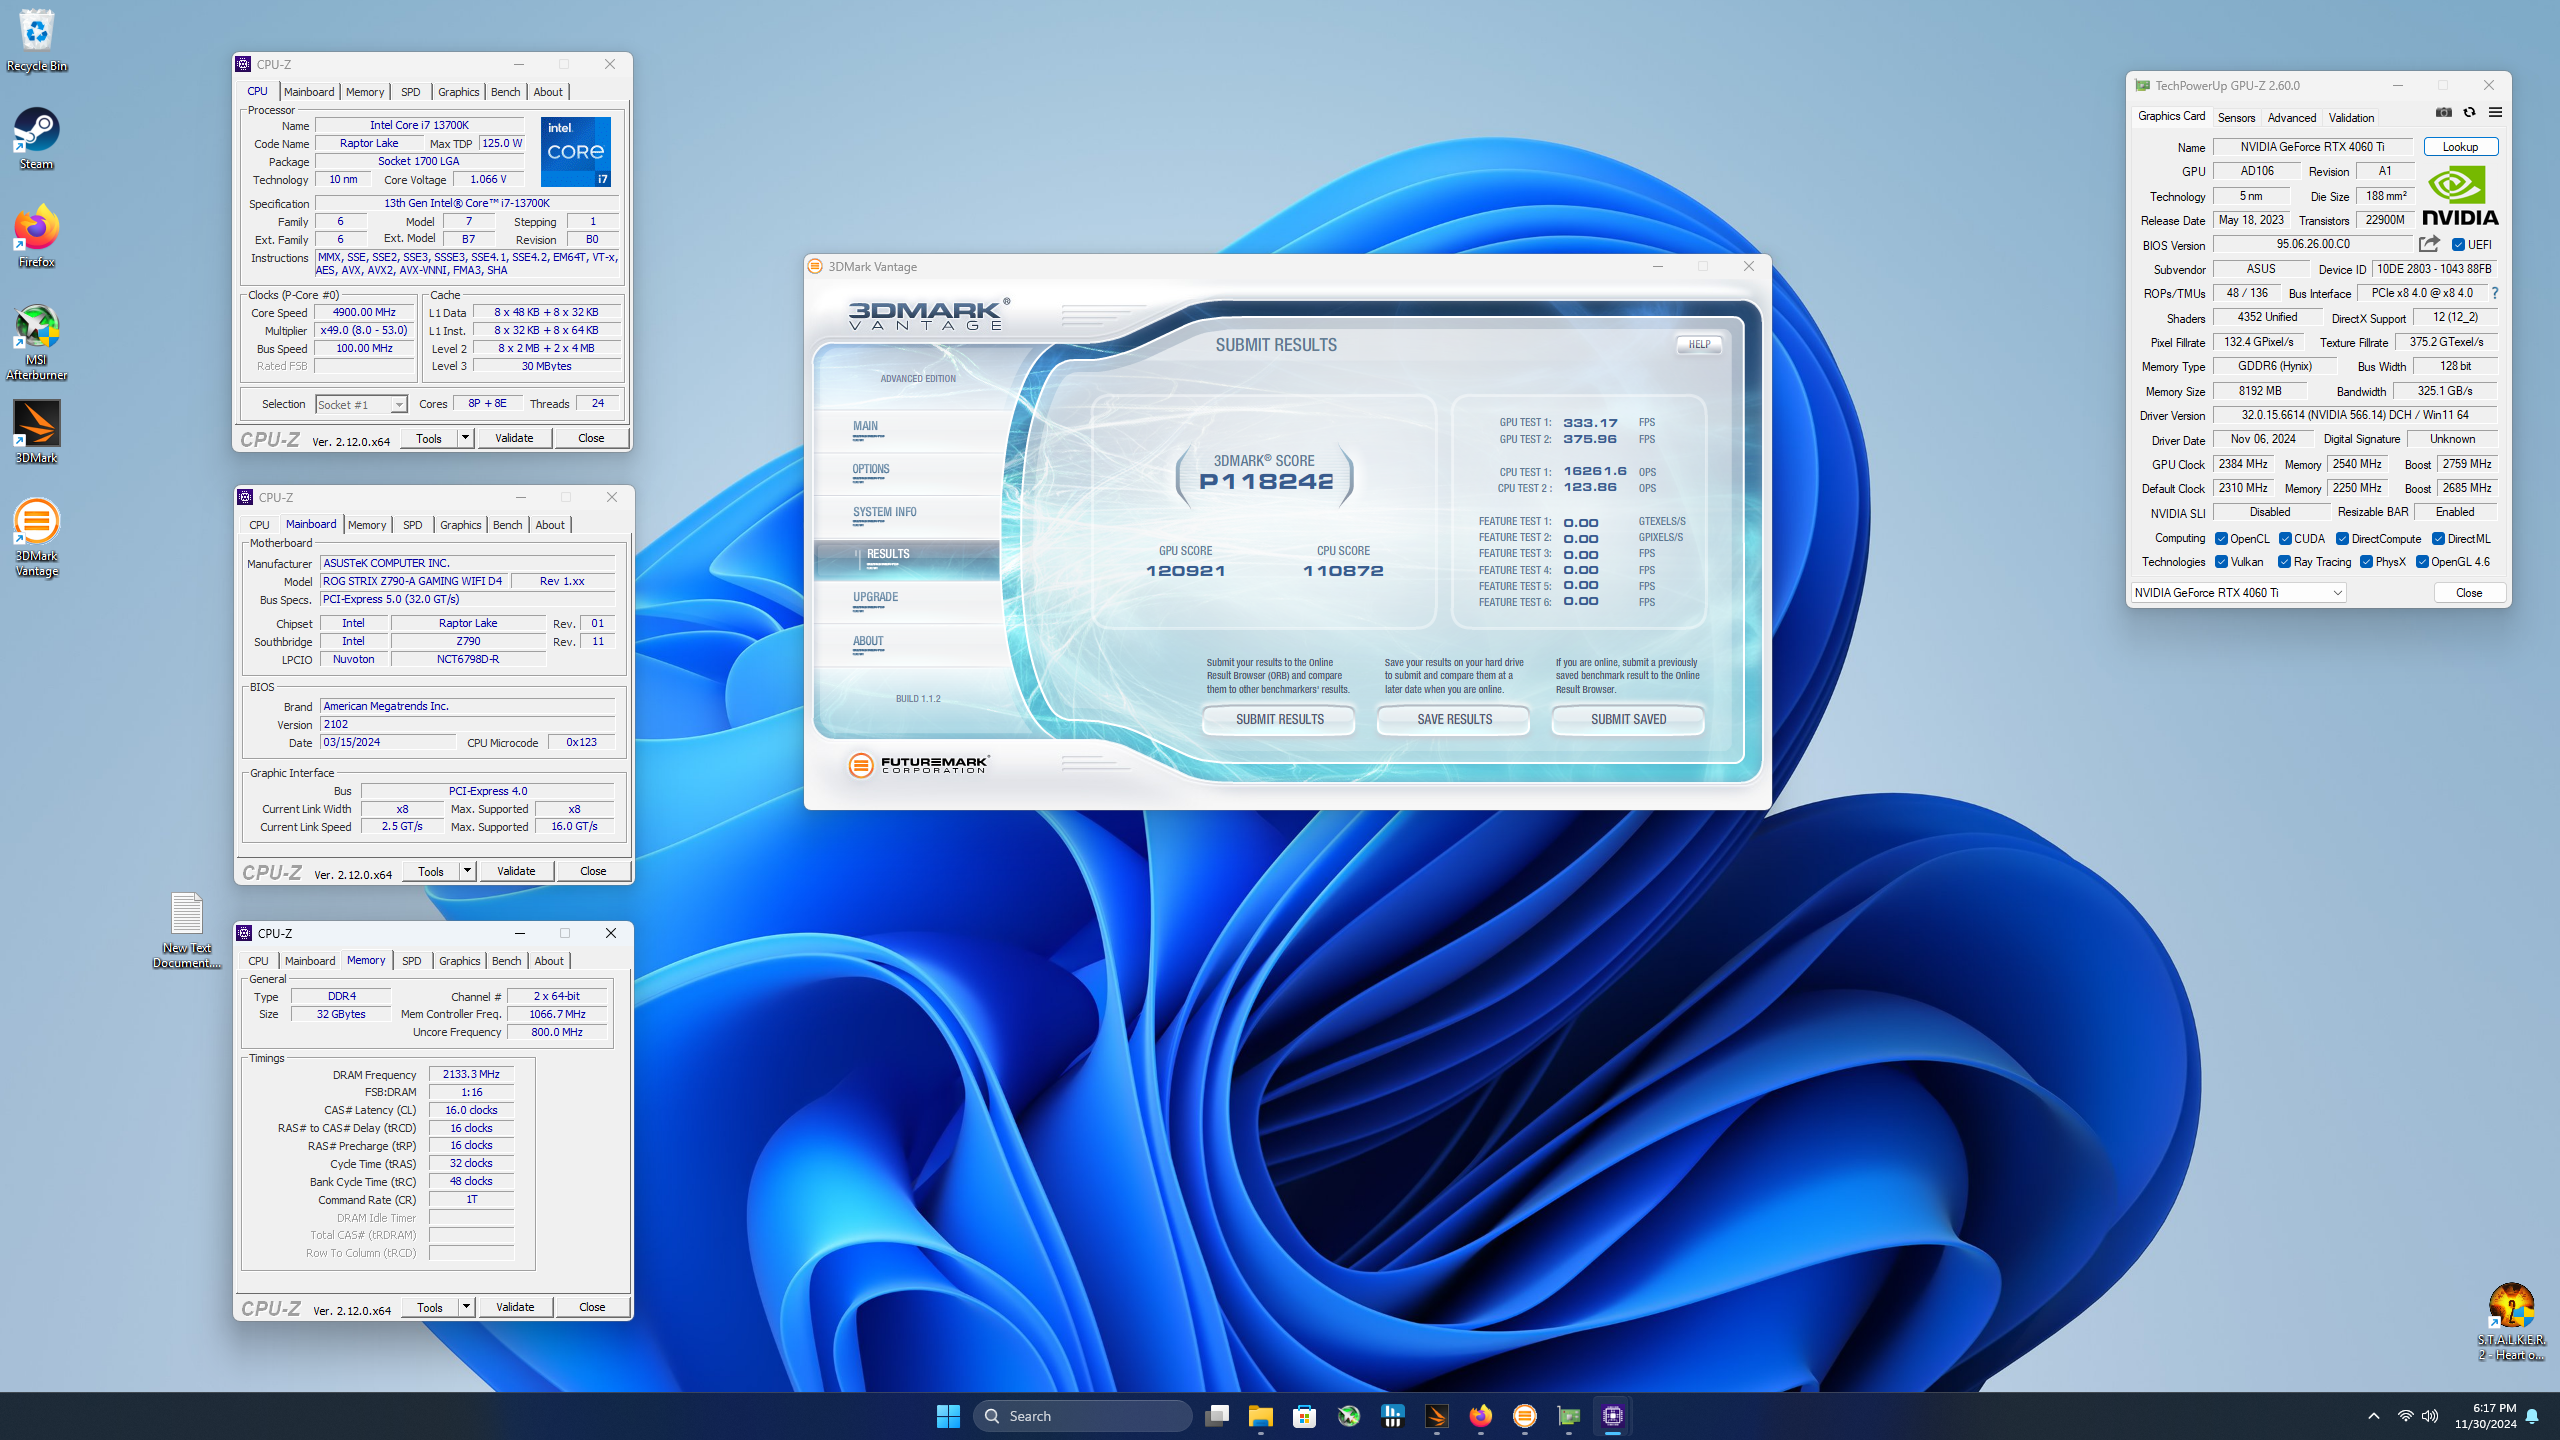The image size is (2560, 1440).
Task: Toggle the Vulkan checkbox in GPU-Z
Action: click(x=2221, y=562)
